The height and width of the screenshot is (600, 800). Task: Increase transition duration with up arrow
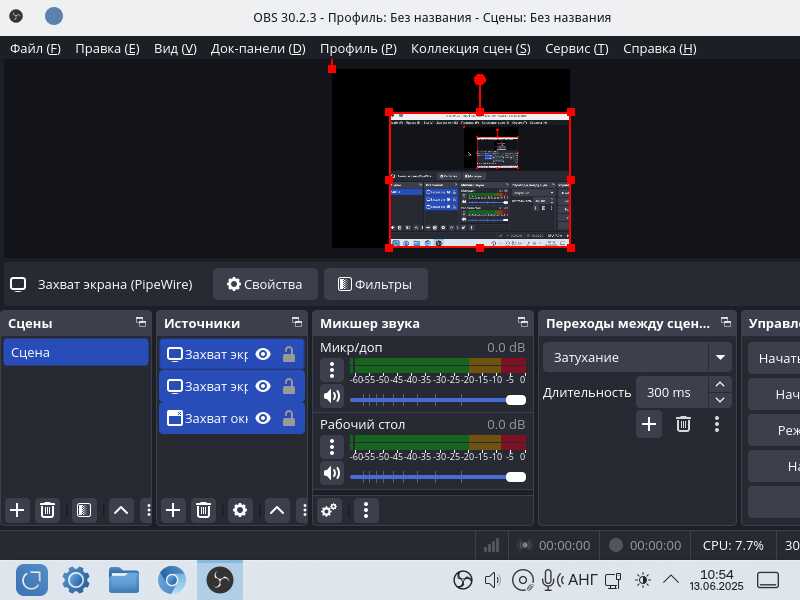pos(720,384)
